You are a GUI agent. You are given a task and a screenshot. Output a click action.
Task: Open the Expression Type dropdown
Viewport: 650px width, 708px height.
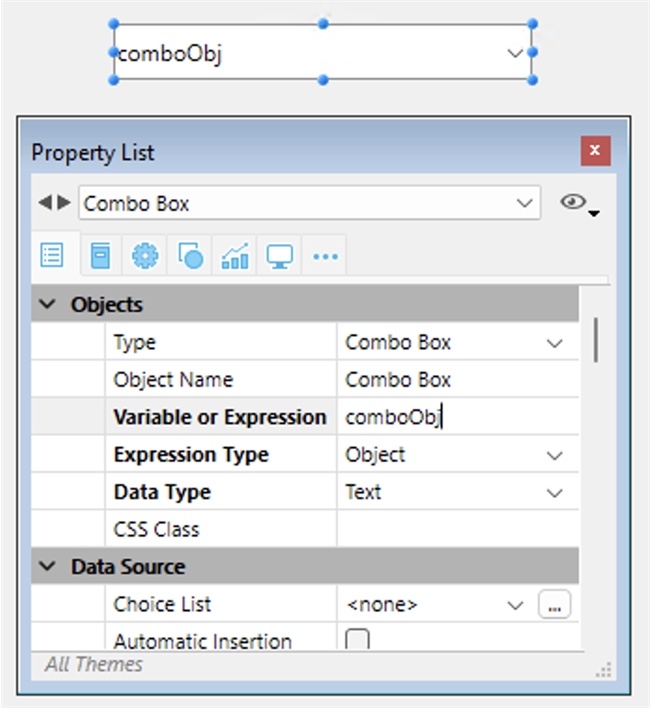[x=555, y=455]
